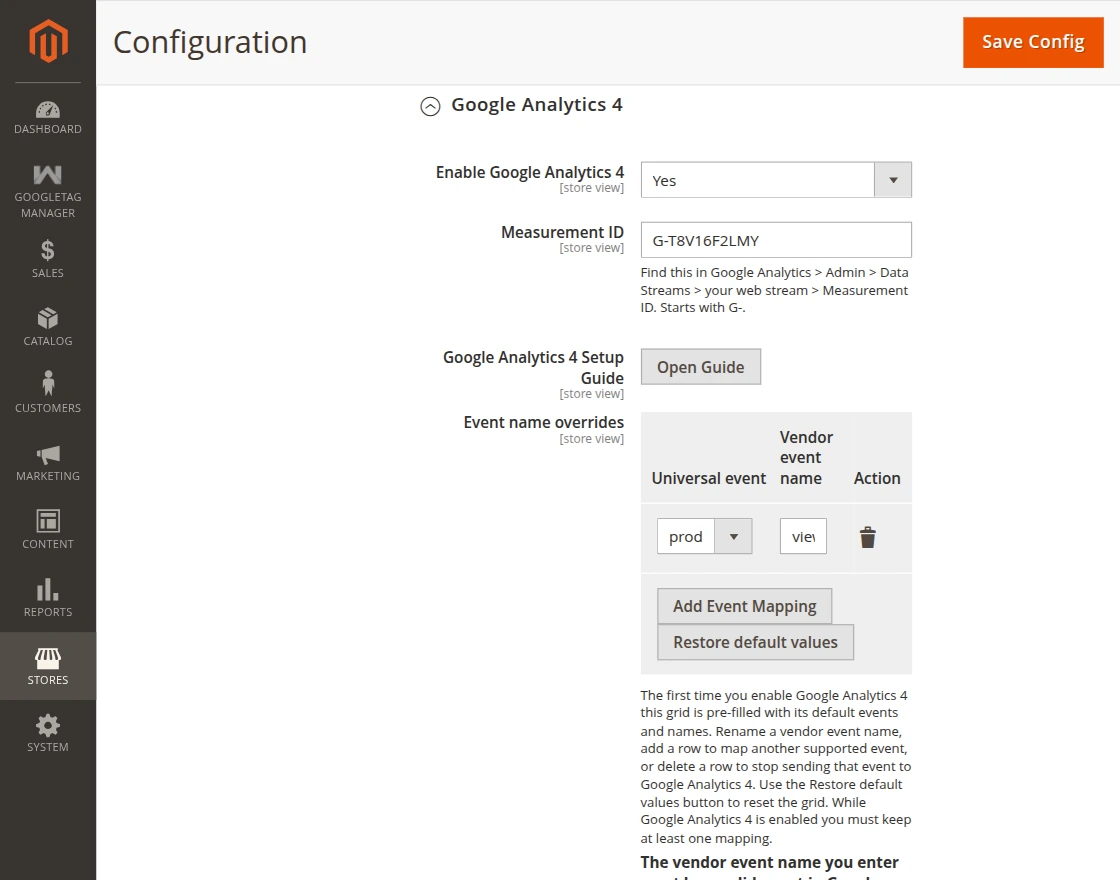This screenshot has width=1120, height=880.
Task: Click the Event name overrides label
Action: pyautogui.click(x=544, y=422)
